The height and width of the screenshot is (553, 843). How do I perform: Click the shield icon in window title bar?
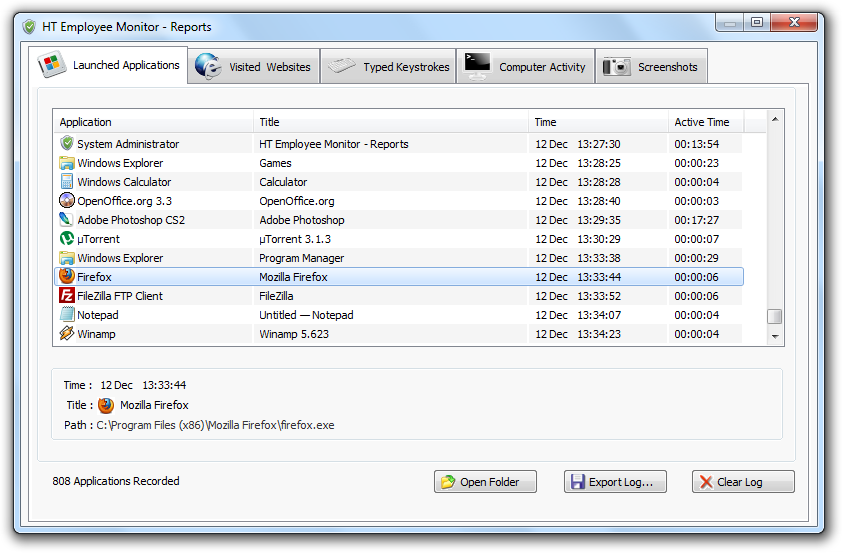pos(29,26)
